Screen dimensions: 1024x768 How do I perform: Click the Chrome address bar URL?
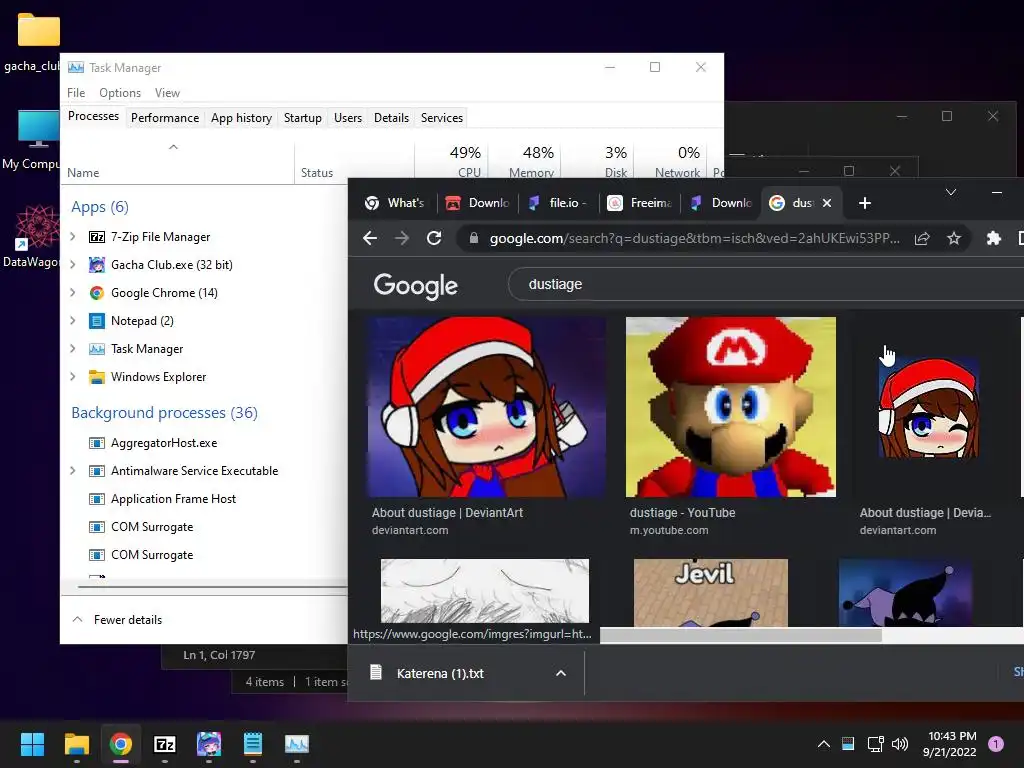pyautogui.click(x=695, y=238)
